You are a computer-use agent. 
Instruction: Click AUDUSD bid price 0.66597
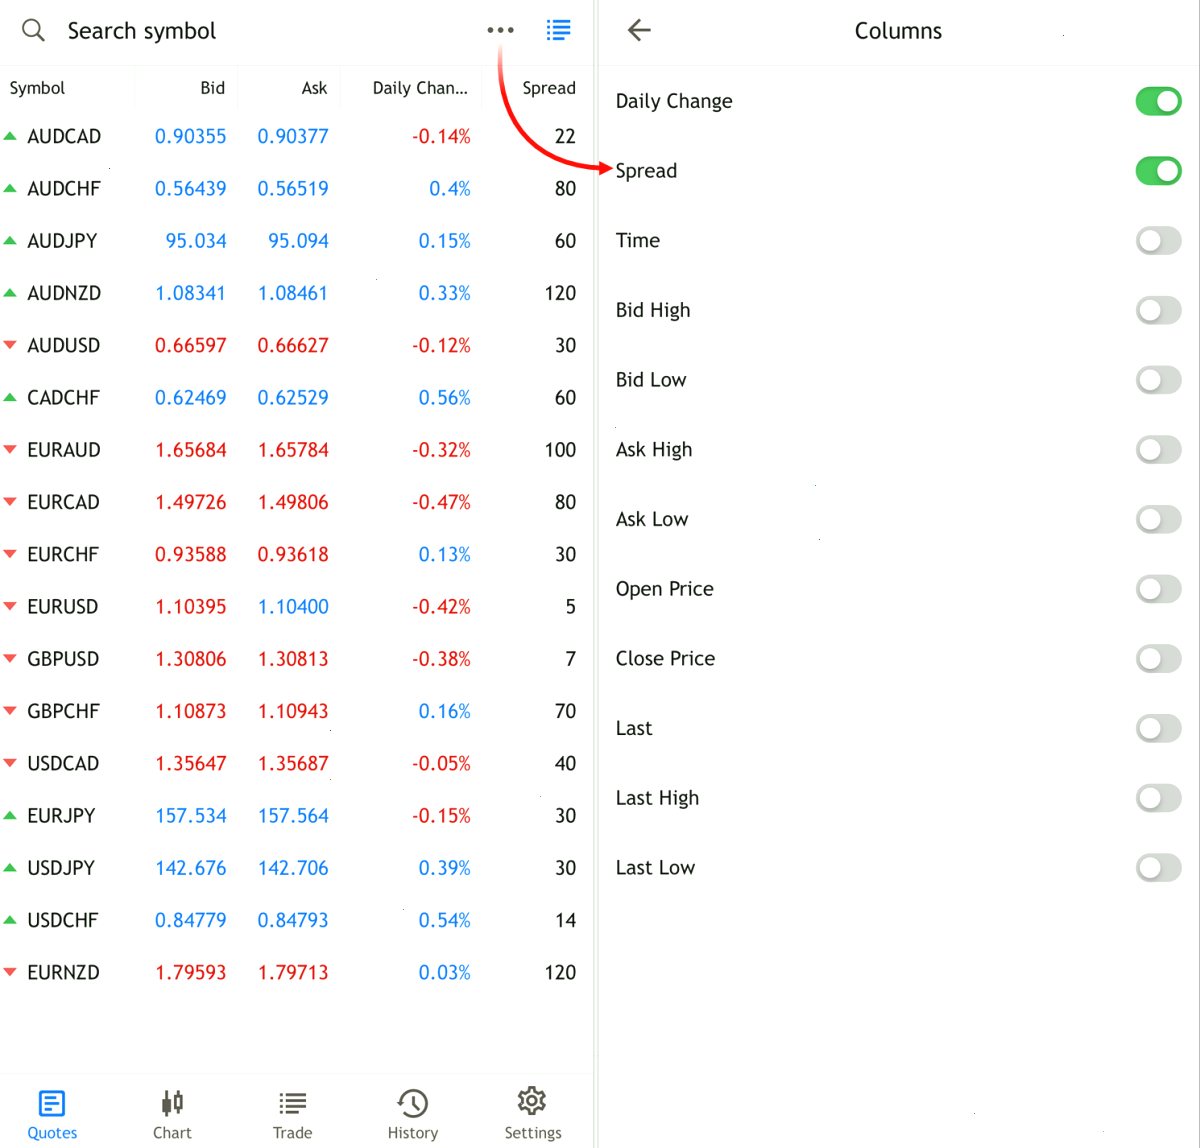click(x=190, y=345)
